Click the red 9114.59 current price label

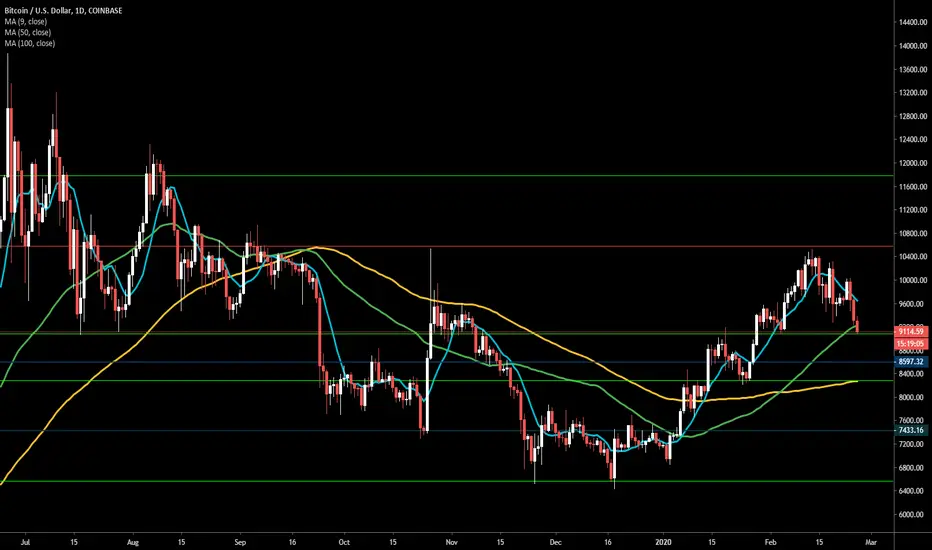coord(911,331)
